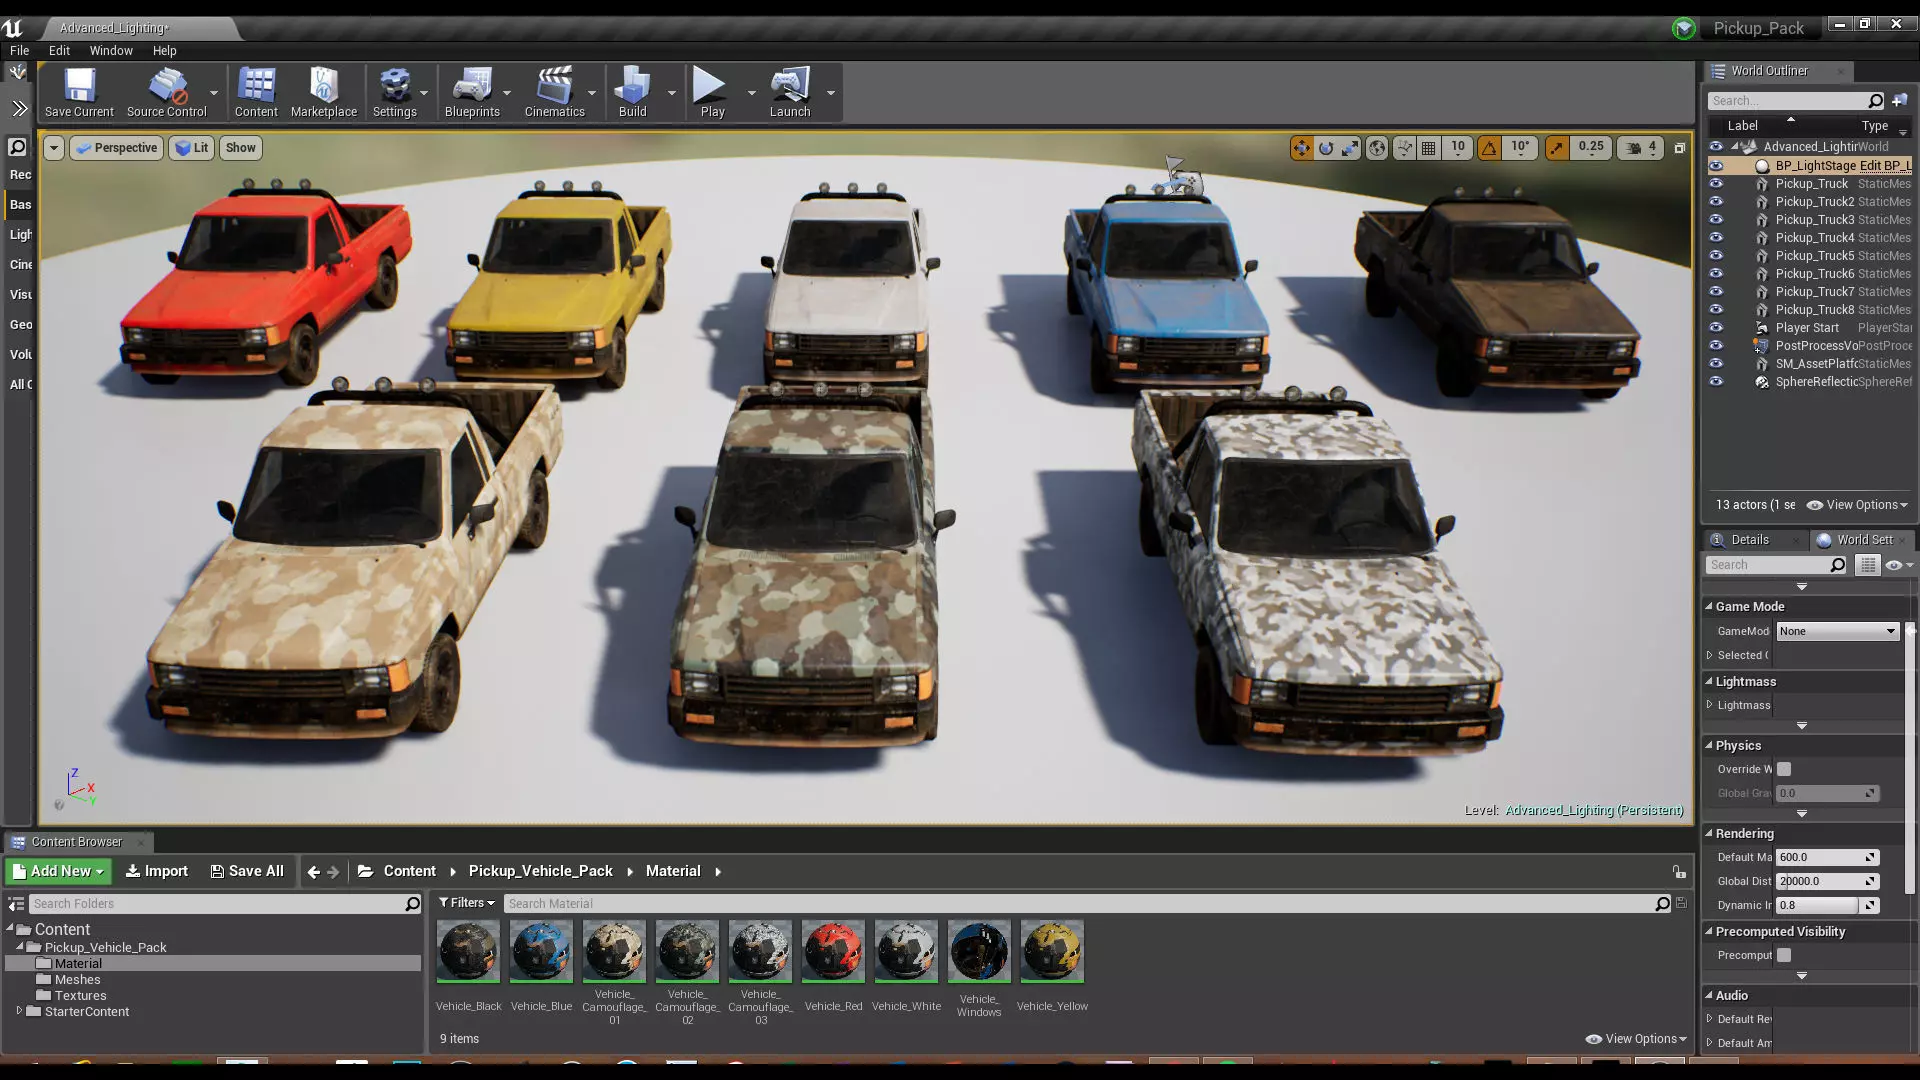Open the Filters dropdown in Content Browser
The height and width of the screenshot is (1080, 1920).
(x=466, y=903)
